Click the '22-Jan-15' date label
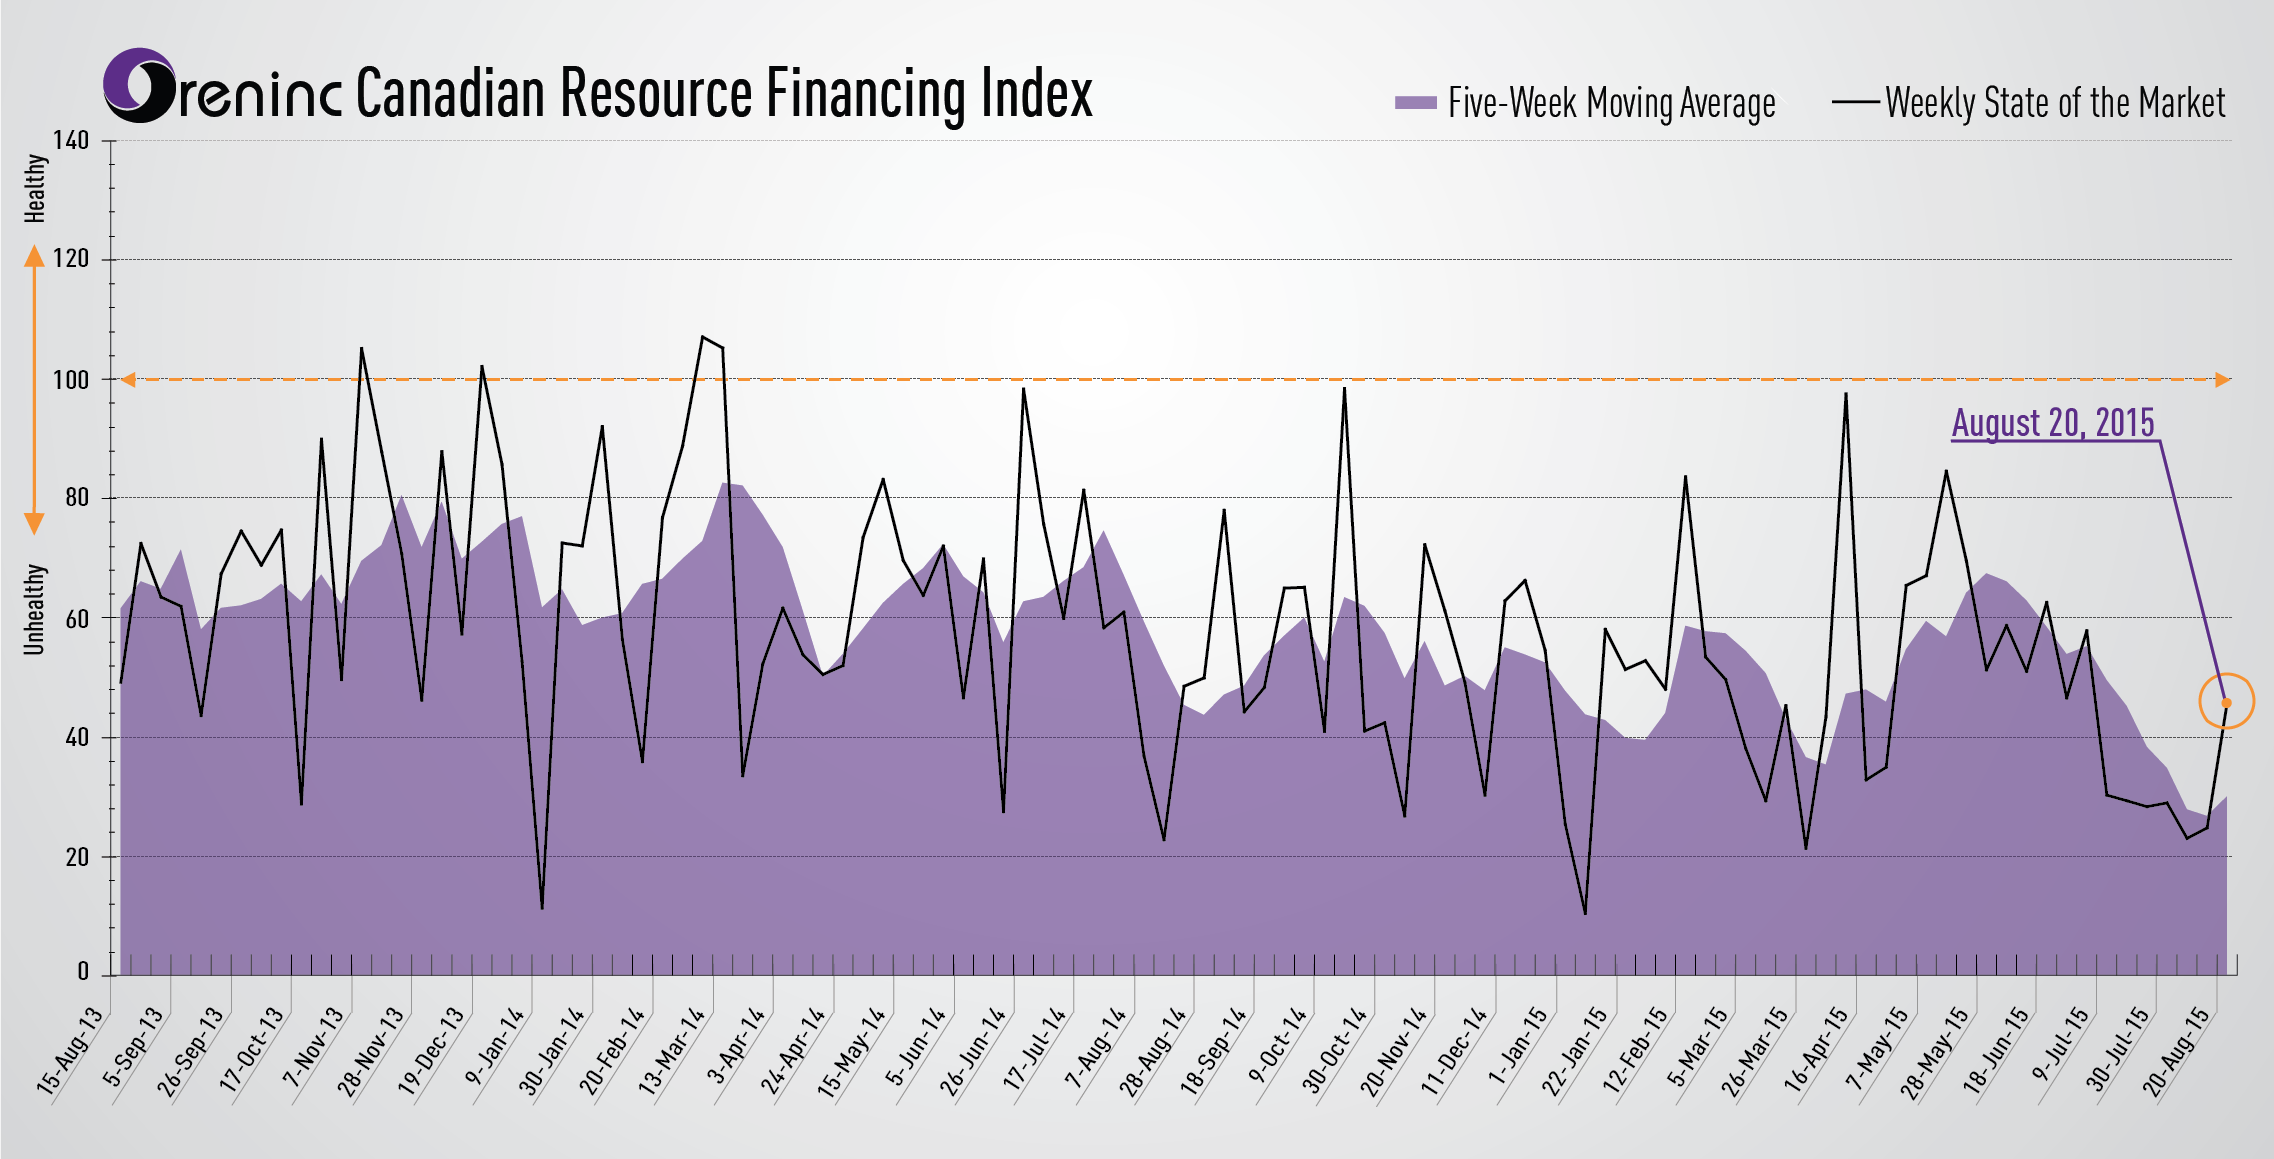This screenshot has width=2274, height=1159. [1574, 1050]
